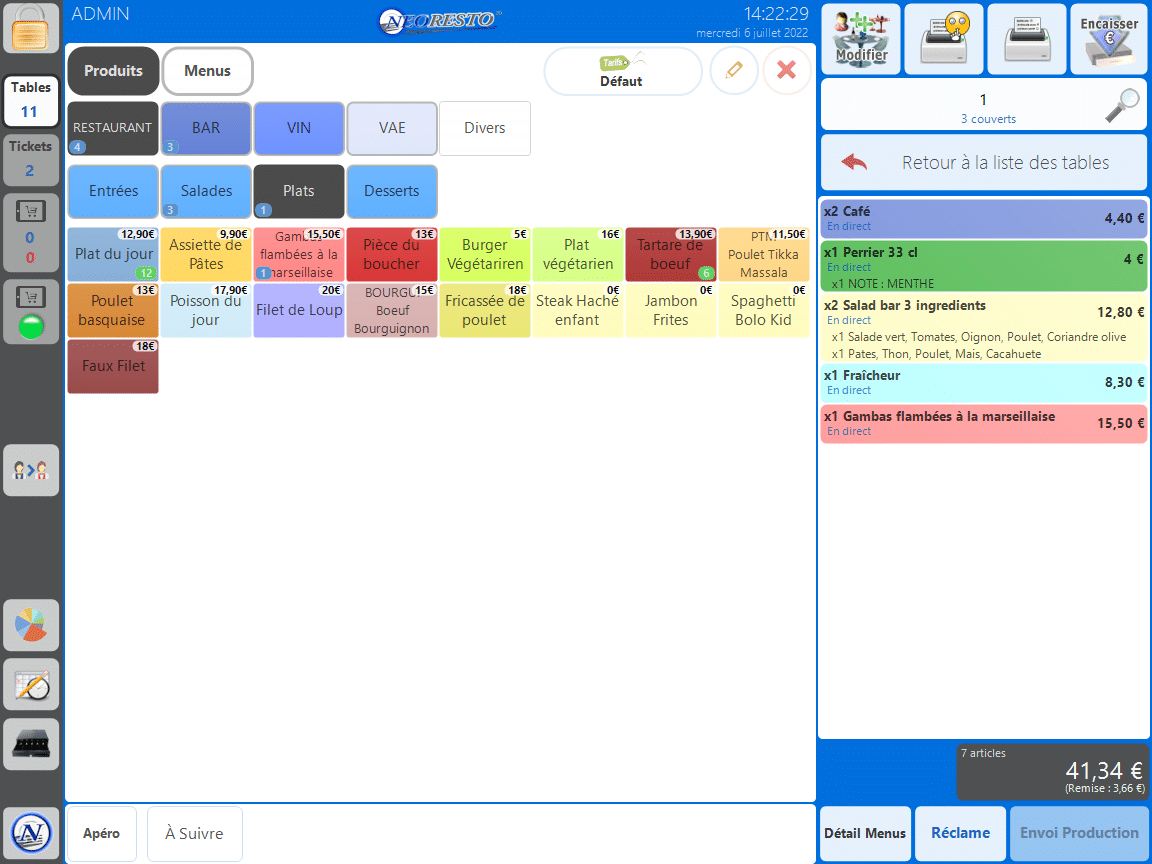1152x864 pixels.
Task: Select the BAR category tab
Action: coord(206,128)
